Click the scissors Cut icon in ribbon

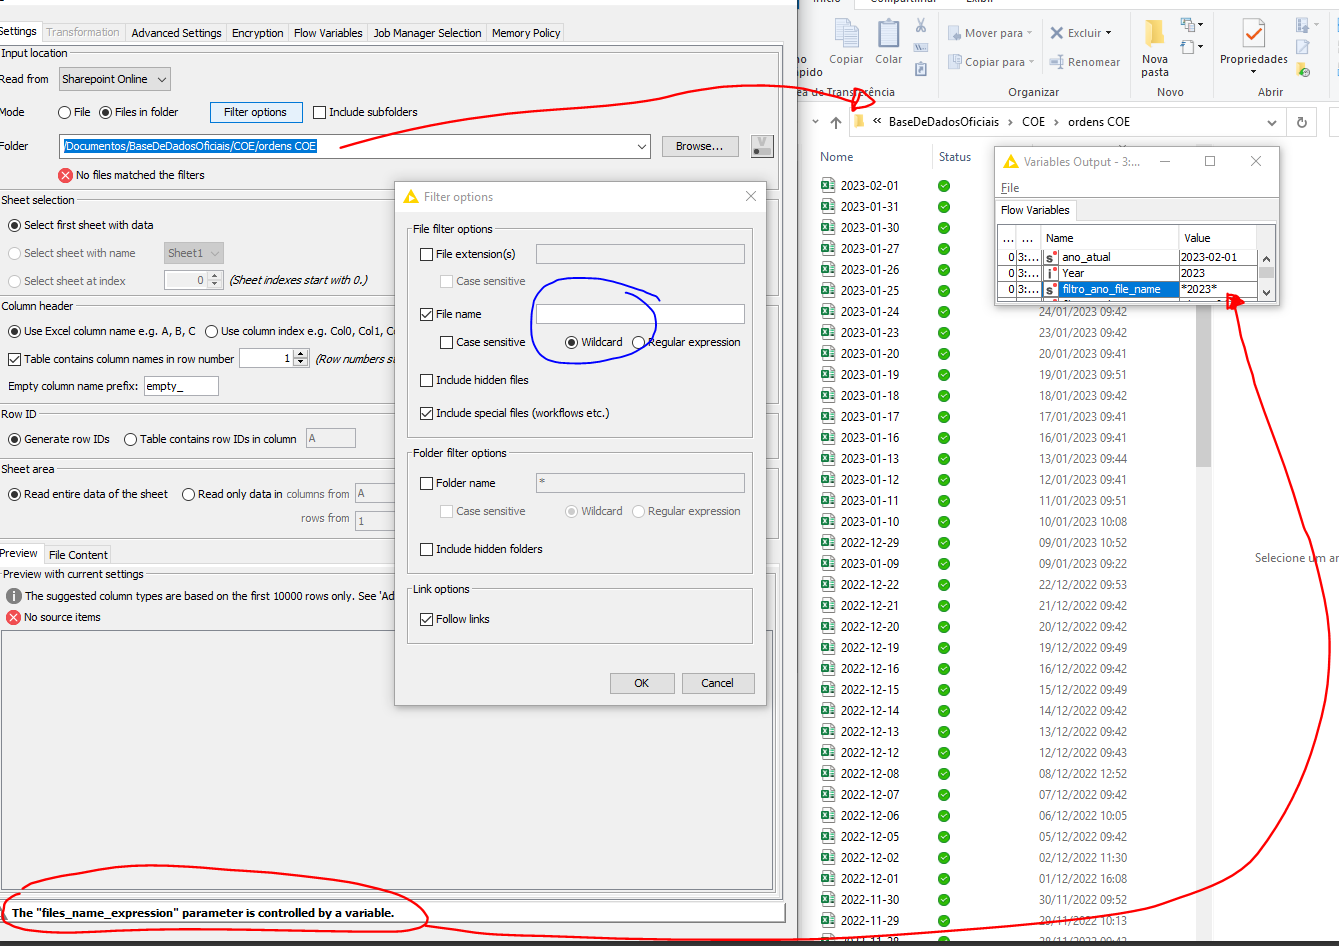(x=921, y=25)
